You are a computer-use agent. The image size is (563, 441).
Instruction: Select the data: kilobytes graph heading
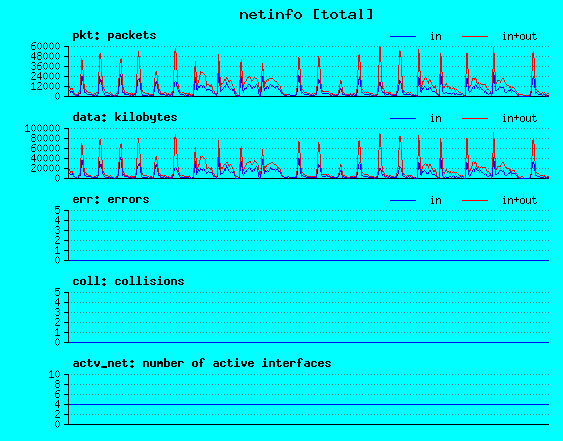[125, 117]
